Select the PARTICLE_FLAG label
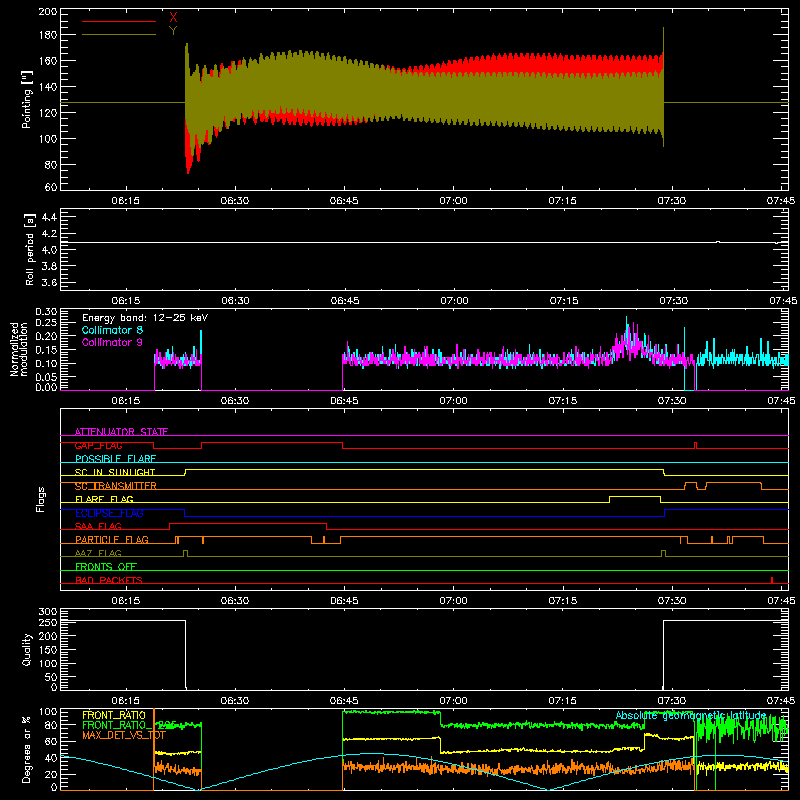Viewport: 800px width, 800px height. click(x=112, y=539)
